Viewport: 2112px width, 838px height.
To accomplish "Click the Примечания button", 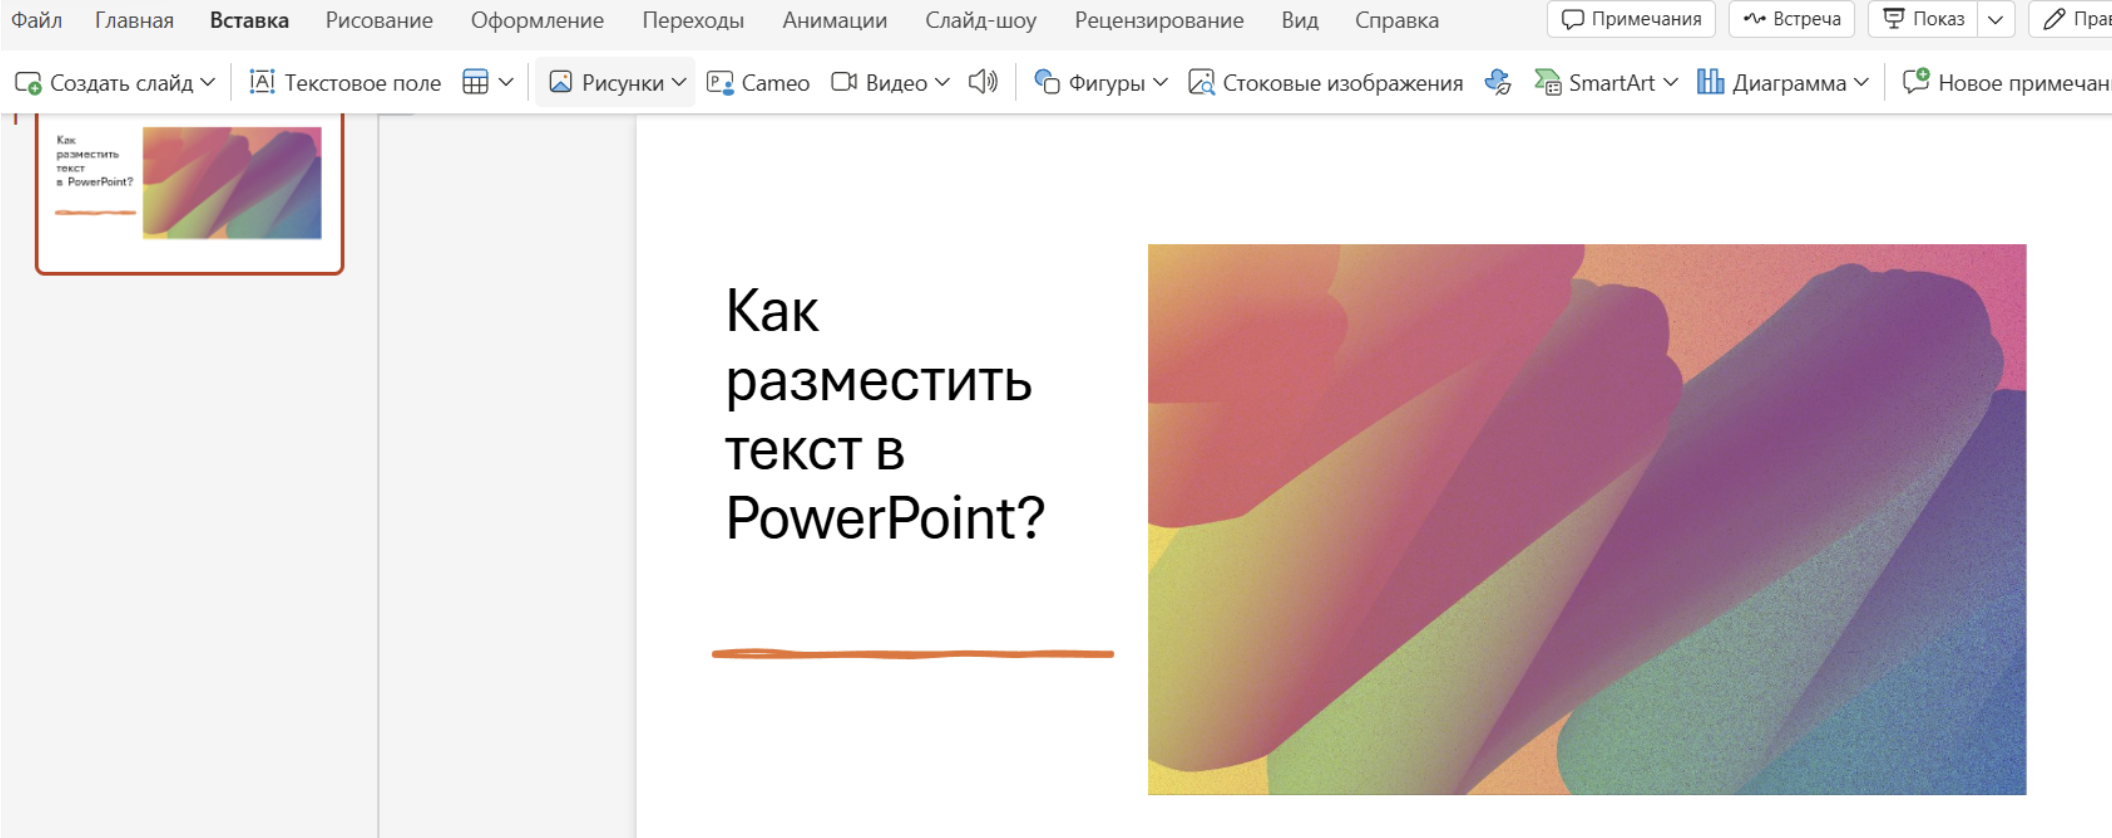I will click(1631, 19).
